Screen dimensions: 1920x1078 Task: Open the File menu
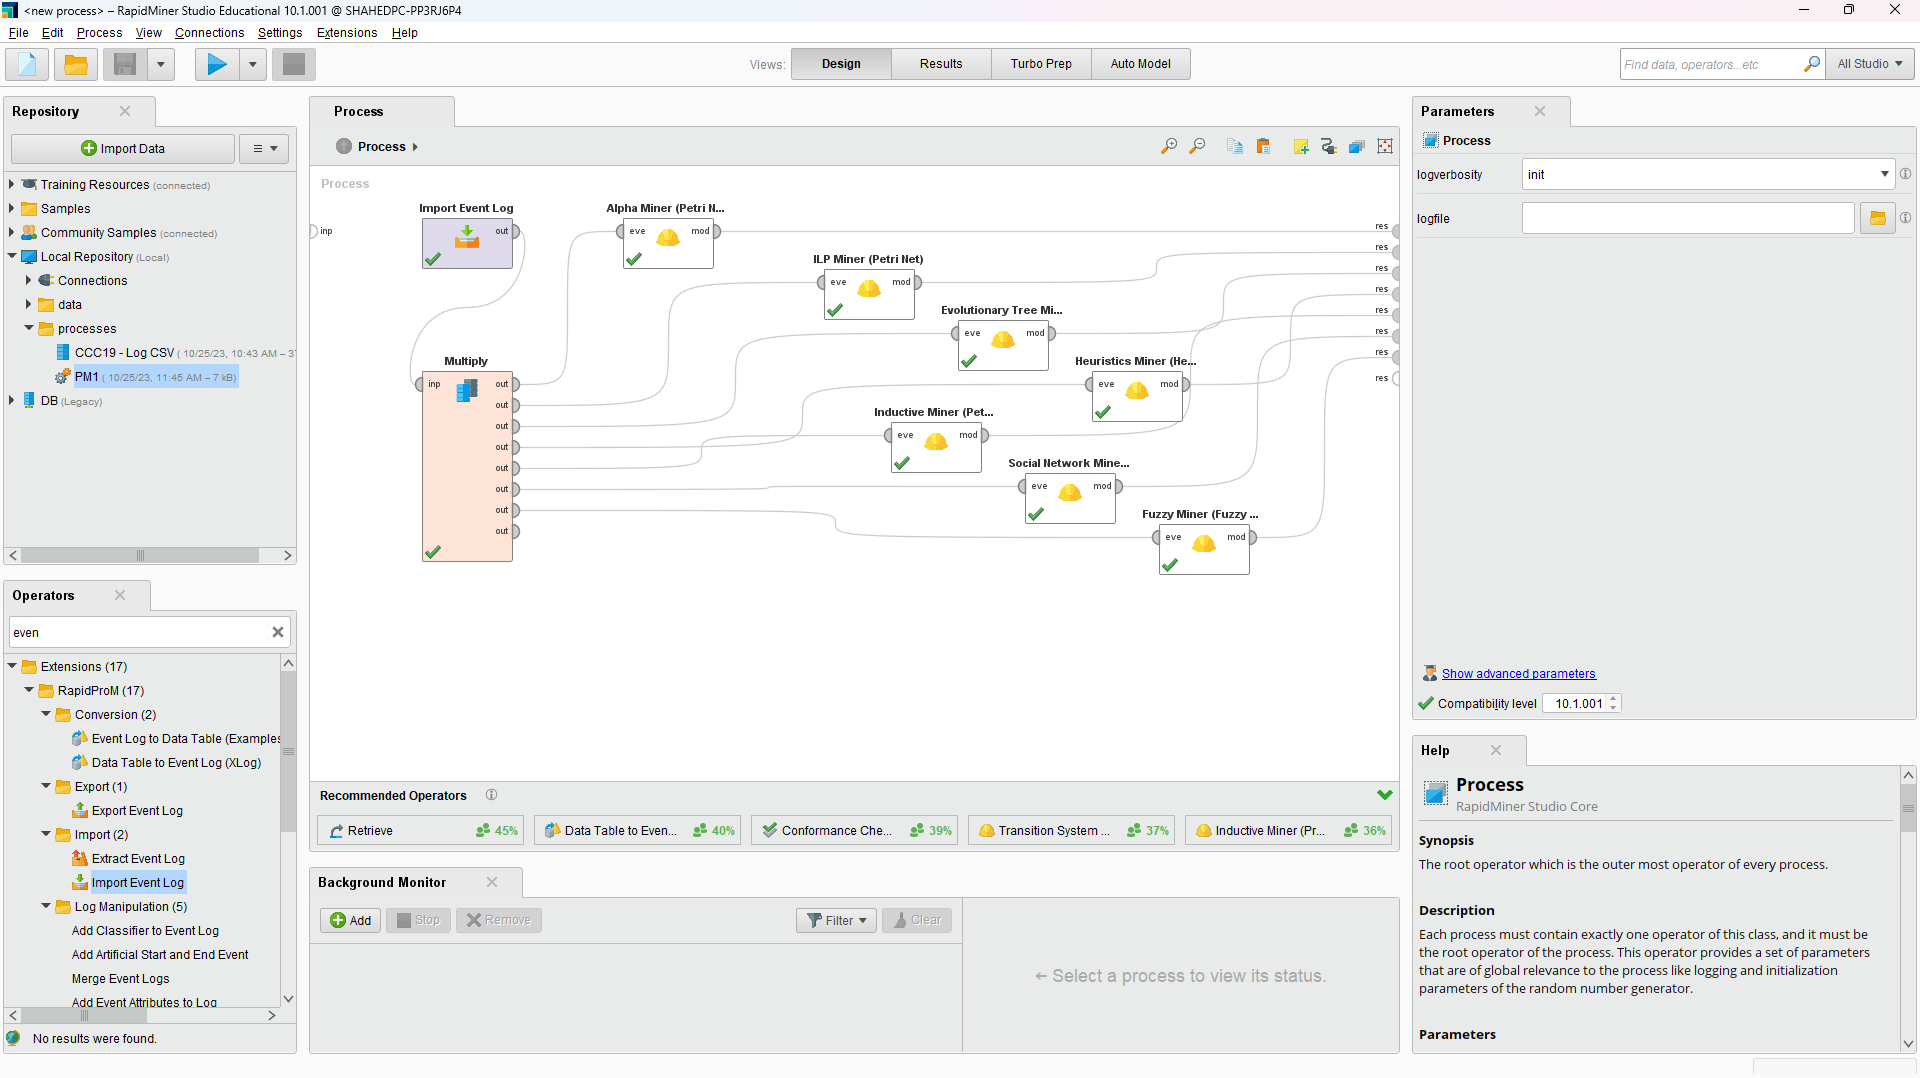coord(18,33)
